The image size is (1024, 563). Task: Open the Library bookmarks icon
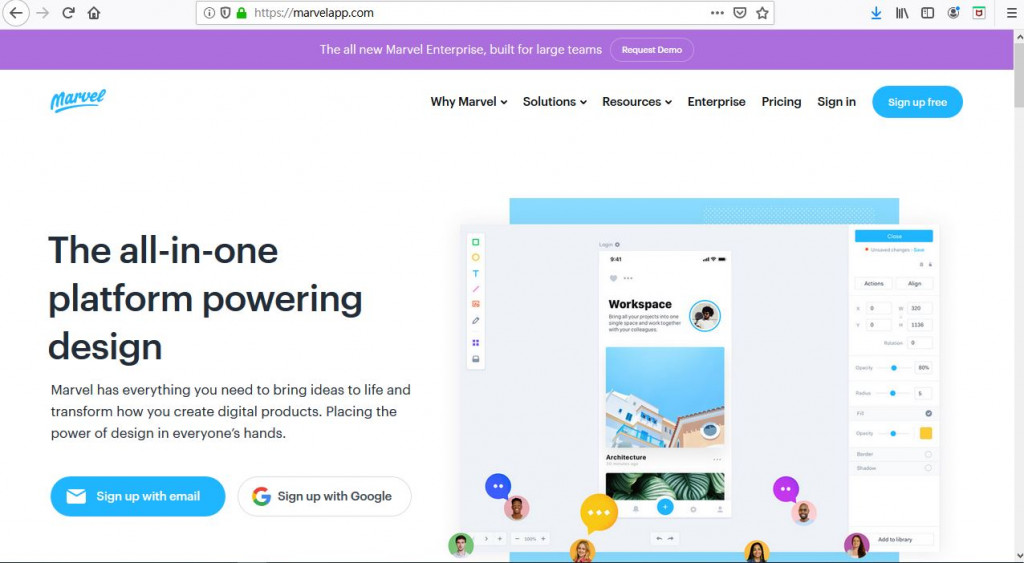tap(902, 13)
